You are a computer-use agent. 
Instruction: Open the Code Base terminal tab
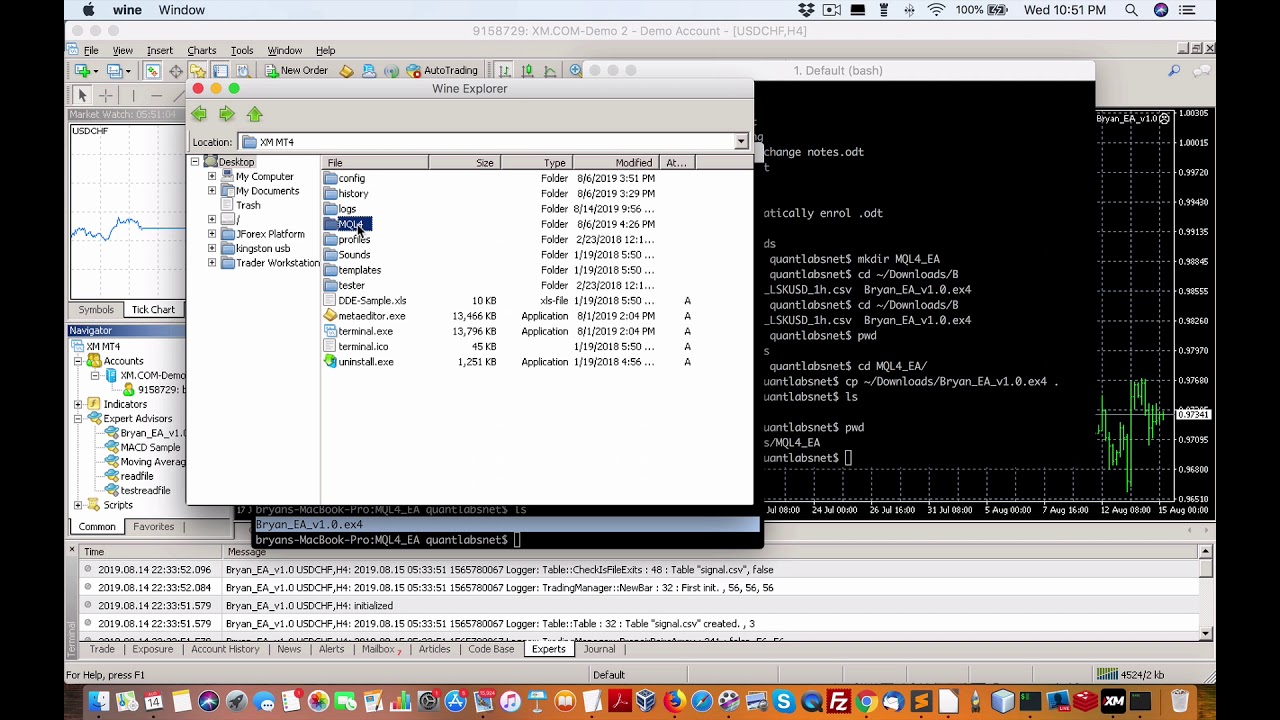point(491,649)
